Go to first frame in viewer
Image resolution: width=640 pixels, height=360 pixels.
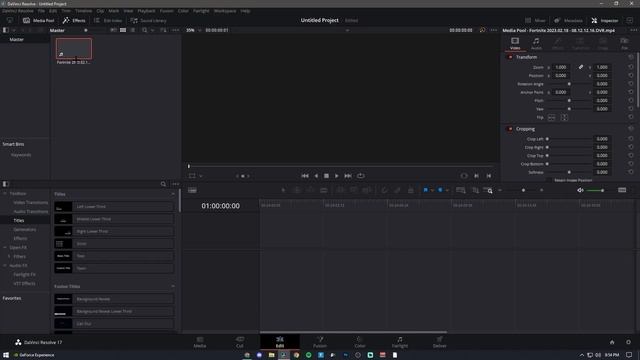pos(305,176)
